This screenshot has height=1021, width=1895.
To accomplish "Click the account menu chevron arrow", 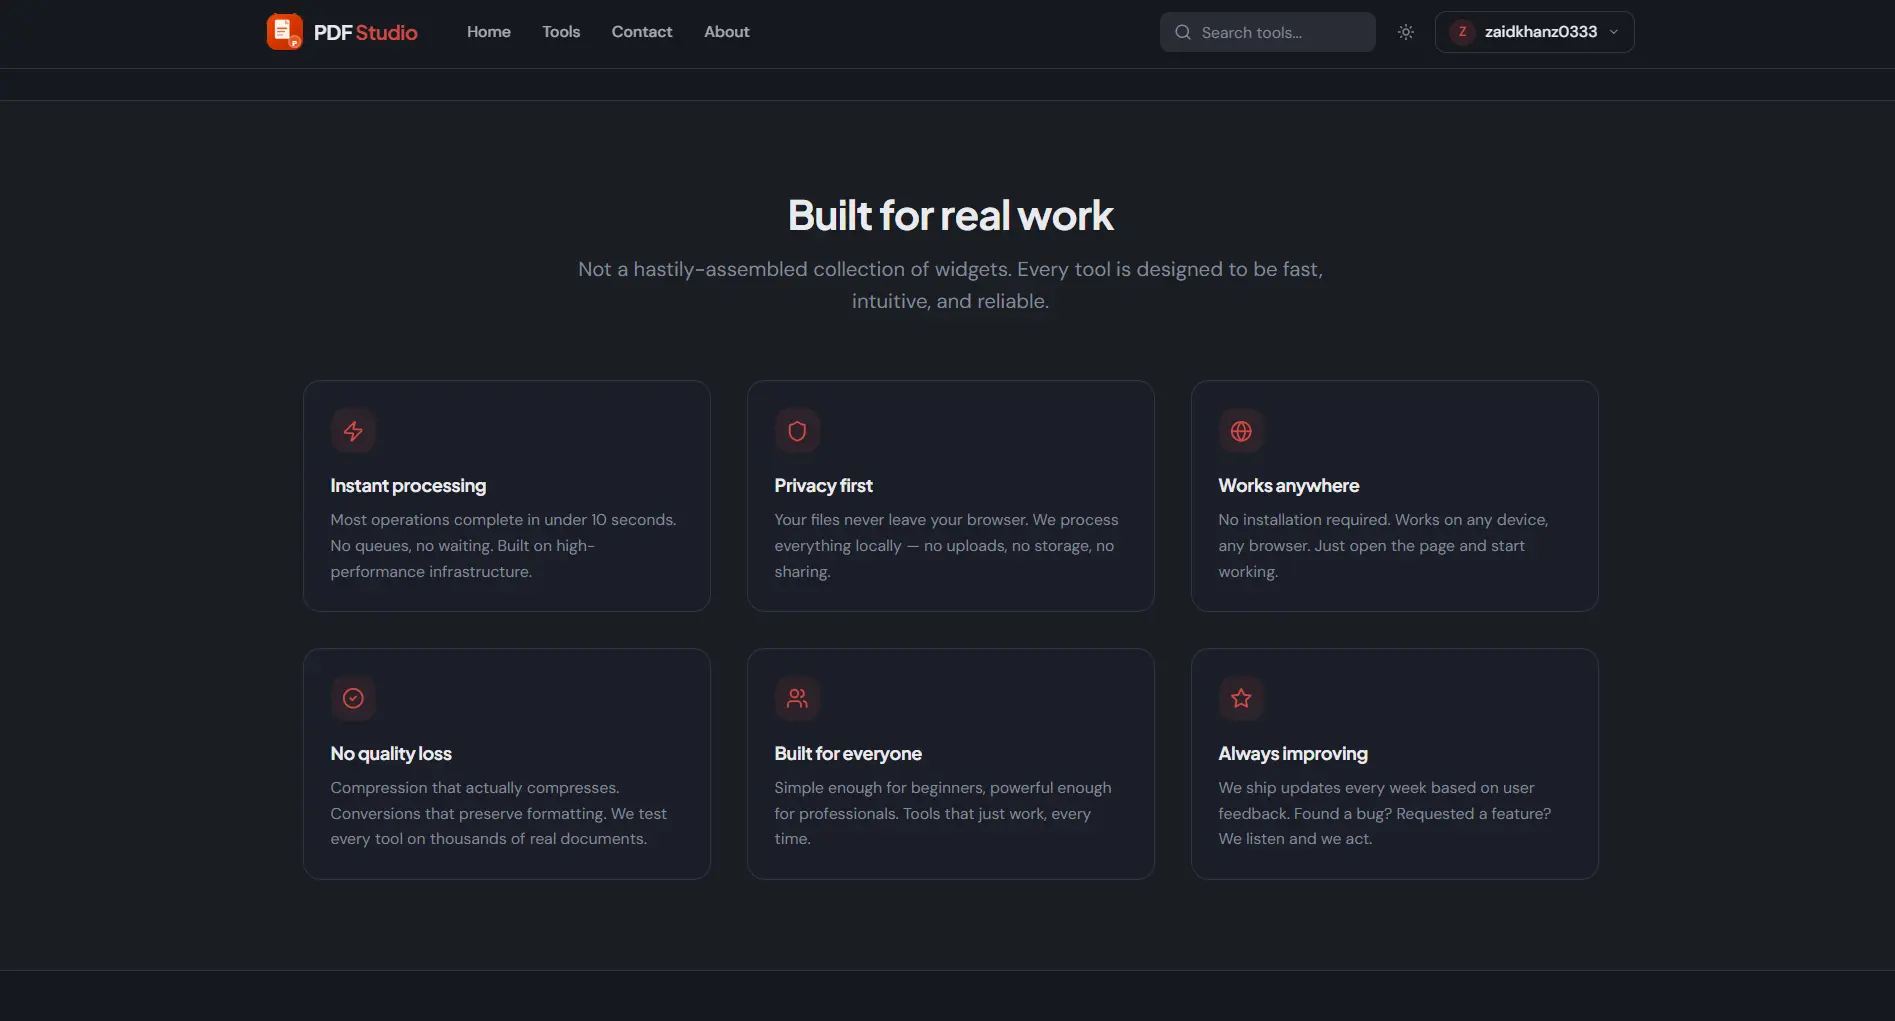I will 1613,32.
